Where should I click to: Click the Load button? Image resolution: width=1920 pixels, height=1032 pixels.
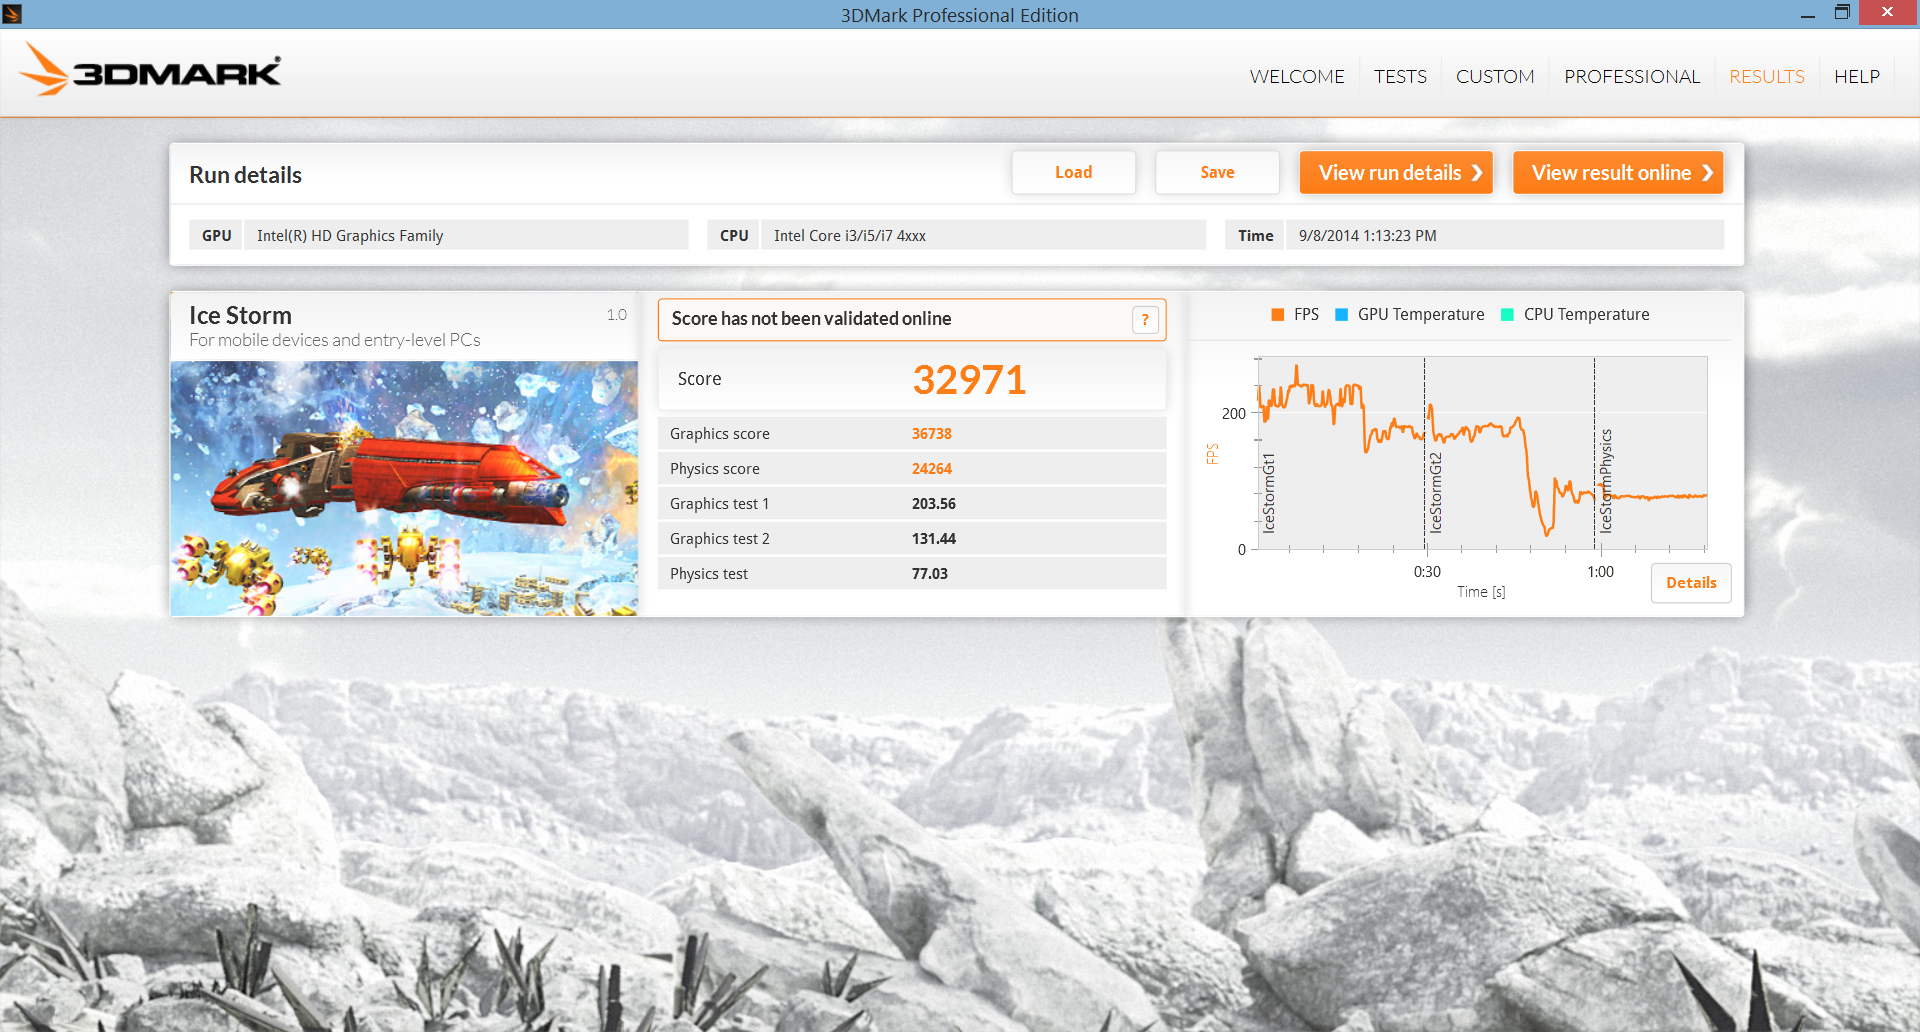click(x=1074, y=172)
